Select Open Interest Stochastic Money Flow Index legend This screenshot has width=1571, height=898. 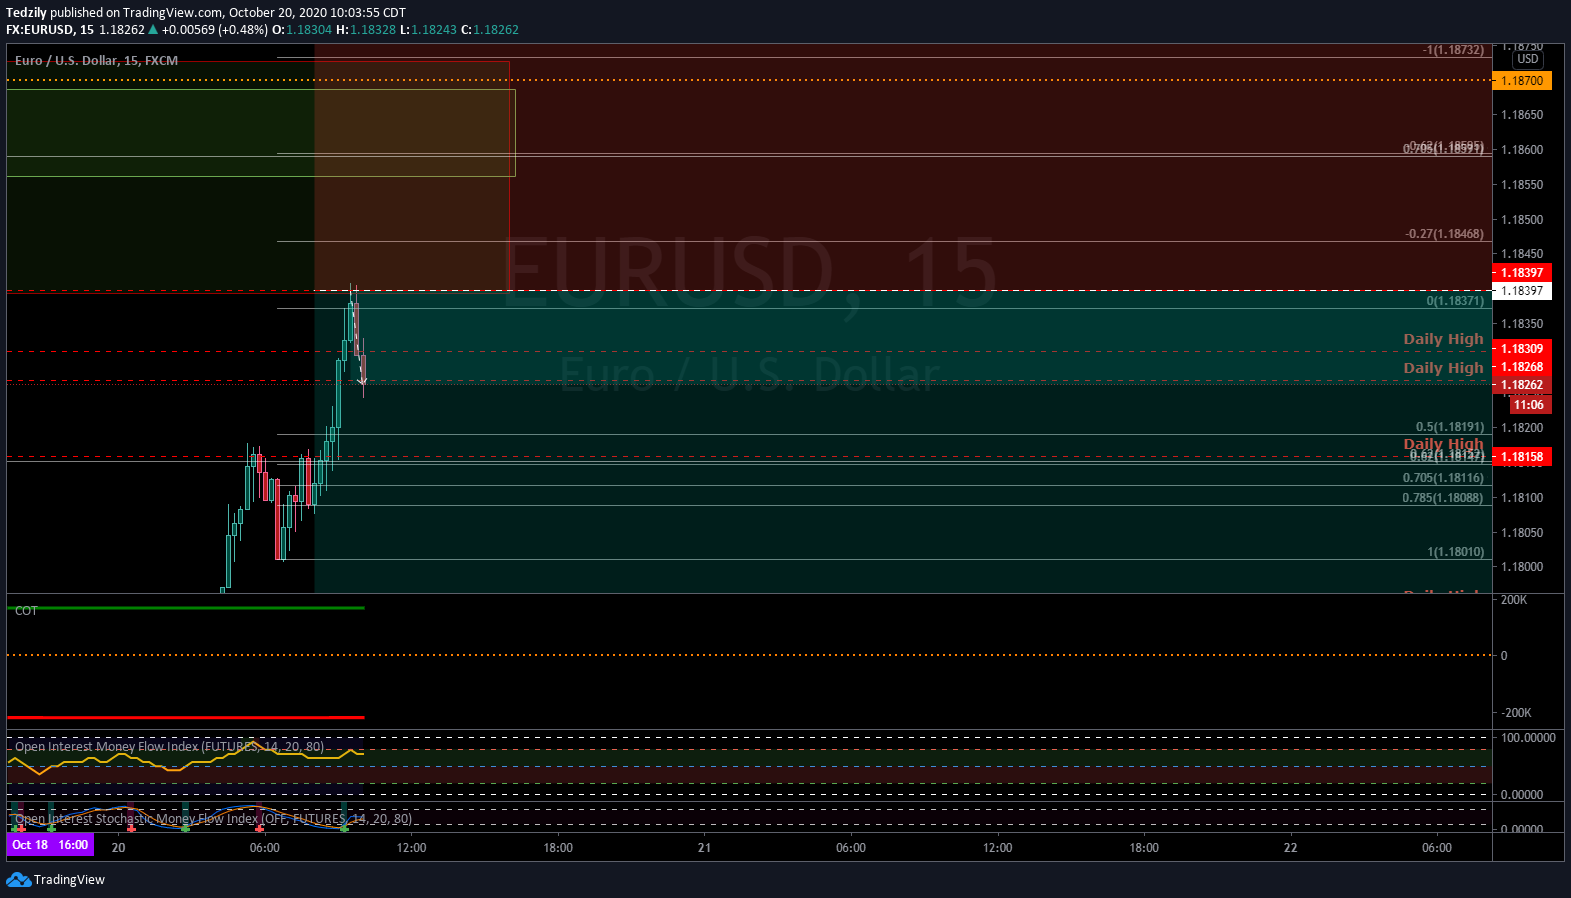pyautogui.click(x=213, y=819)
